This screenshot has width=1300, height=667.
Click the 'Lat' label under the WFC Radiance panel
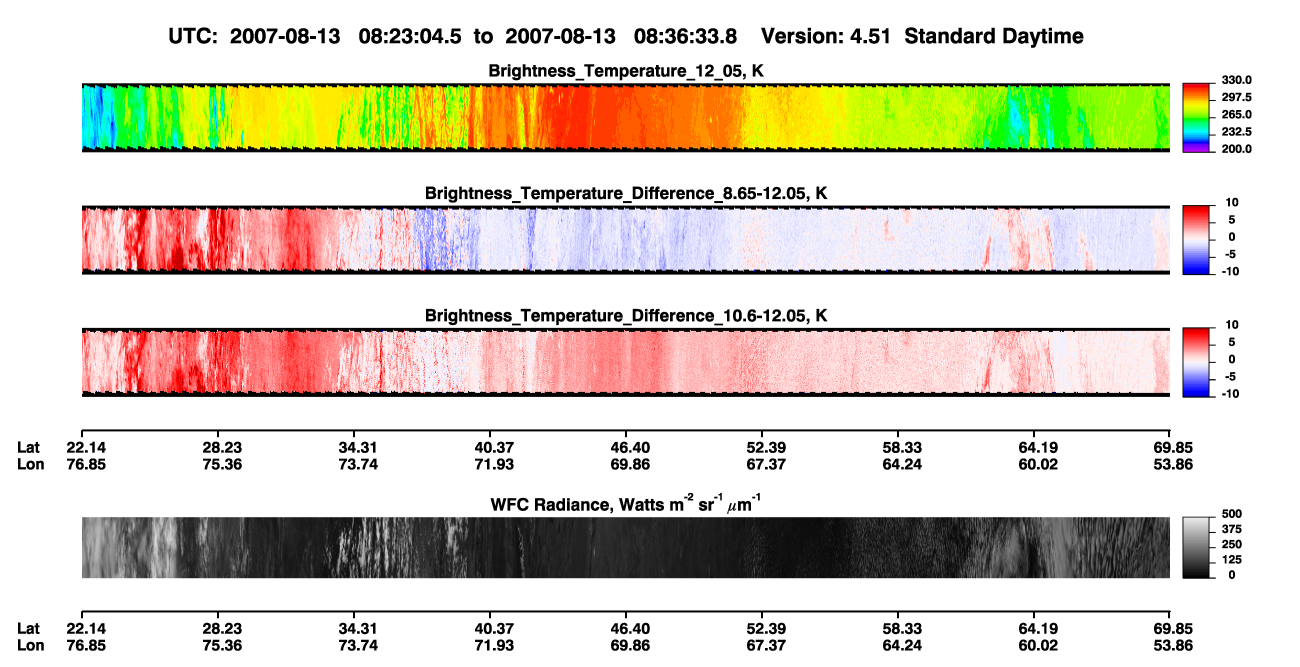tap(29, 628)
